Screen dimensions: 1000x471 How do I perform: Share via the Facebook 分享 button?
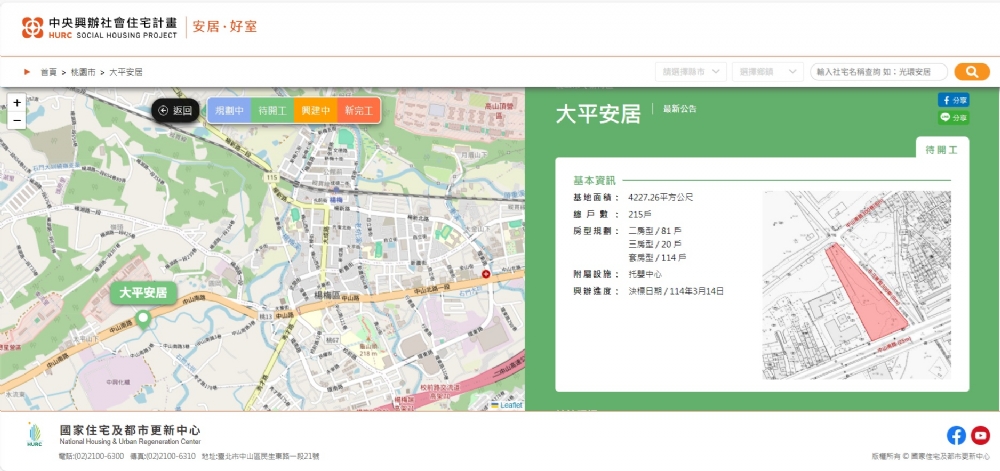tap(953, 100)
